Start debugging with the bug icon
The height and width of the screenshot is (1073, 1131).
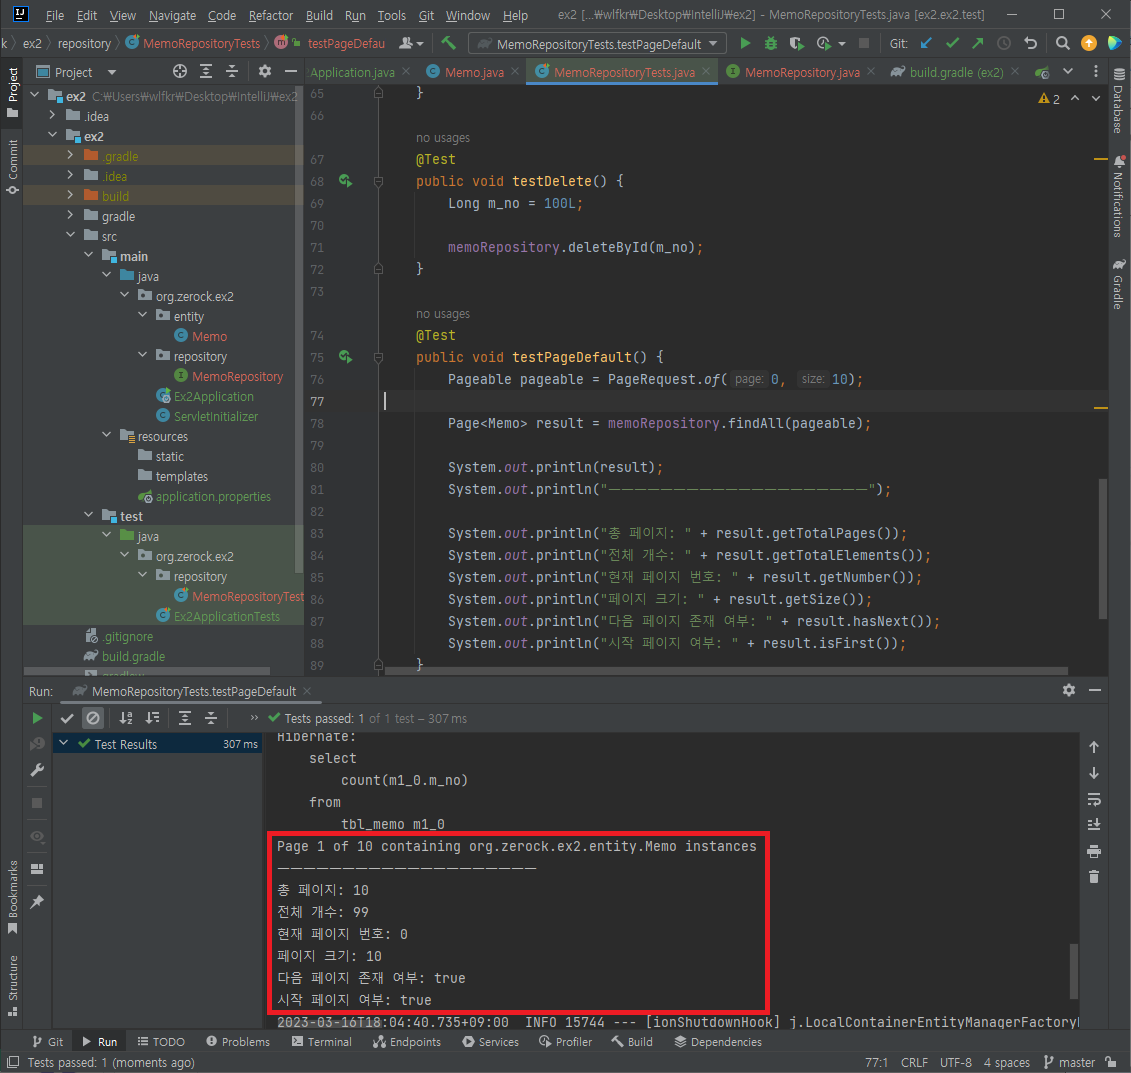770,43
